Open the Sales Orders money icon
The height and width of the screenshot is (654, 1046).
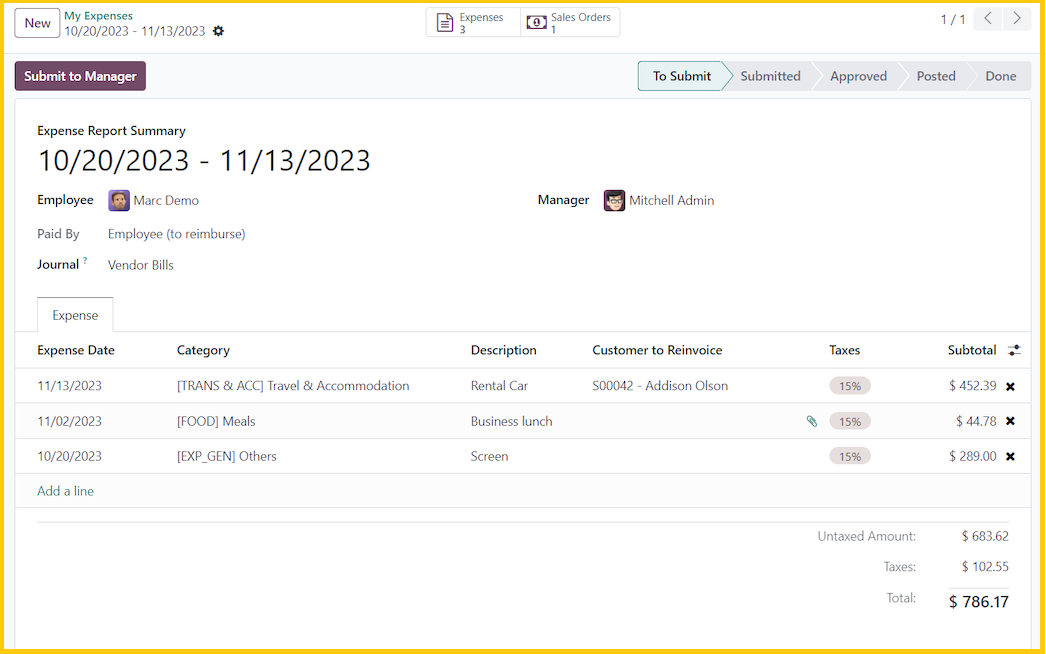536,23
